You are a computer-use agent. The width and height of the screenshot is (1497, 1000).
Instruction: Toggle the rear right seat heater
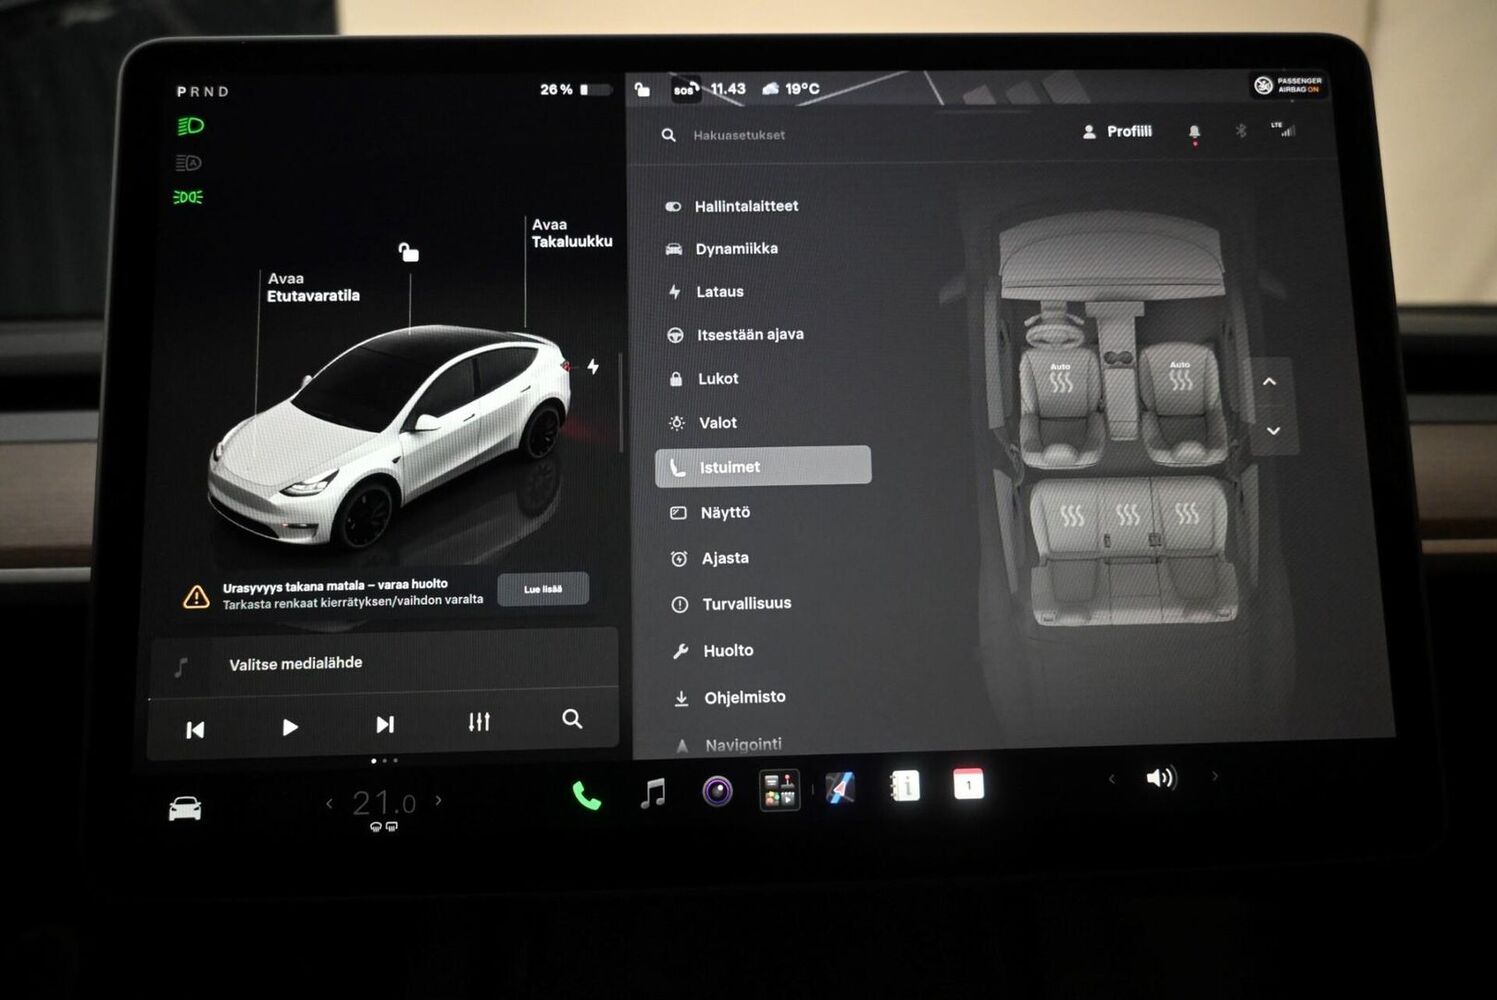[1187, 514]
